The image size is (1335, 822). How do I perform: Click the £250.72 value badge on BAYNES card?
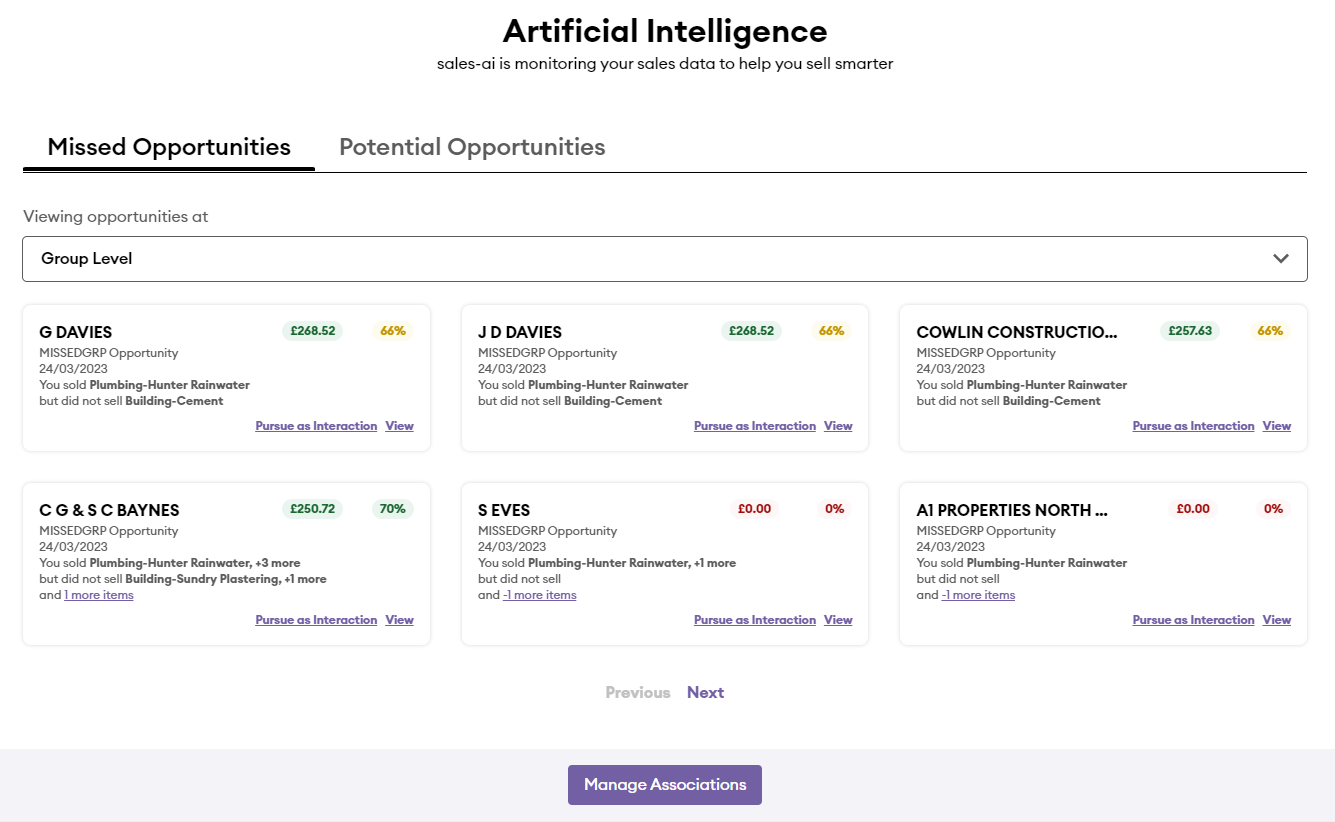312,509
